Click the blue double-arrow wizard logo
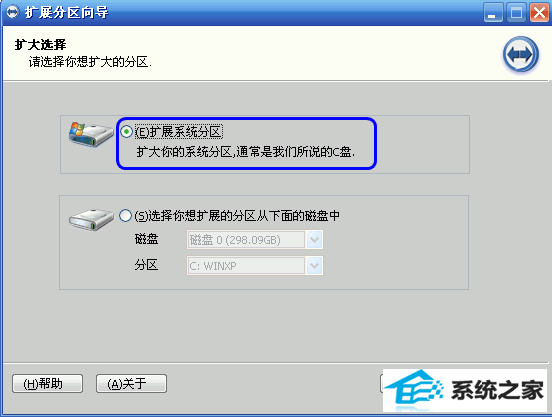Viewport: 552px width, 417px height. [x=520, y=54]
